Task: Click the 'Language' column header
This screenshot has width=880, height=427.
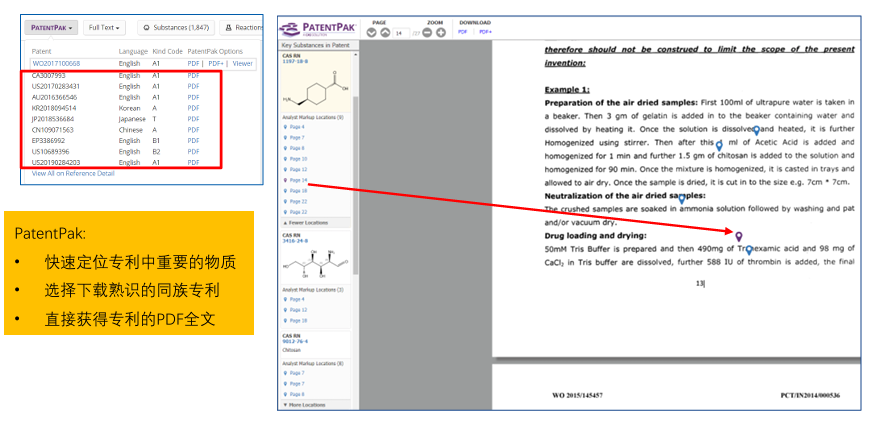Action: pos(133,51)
